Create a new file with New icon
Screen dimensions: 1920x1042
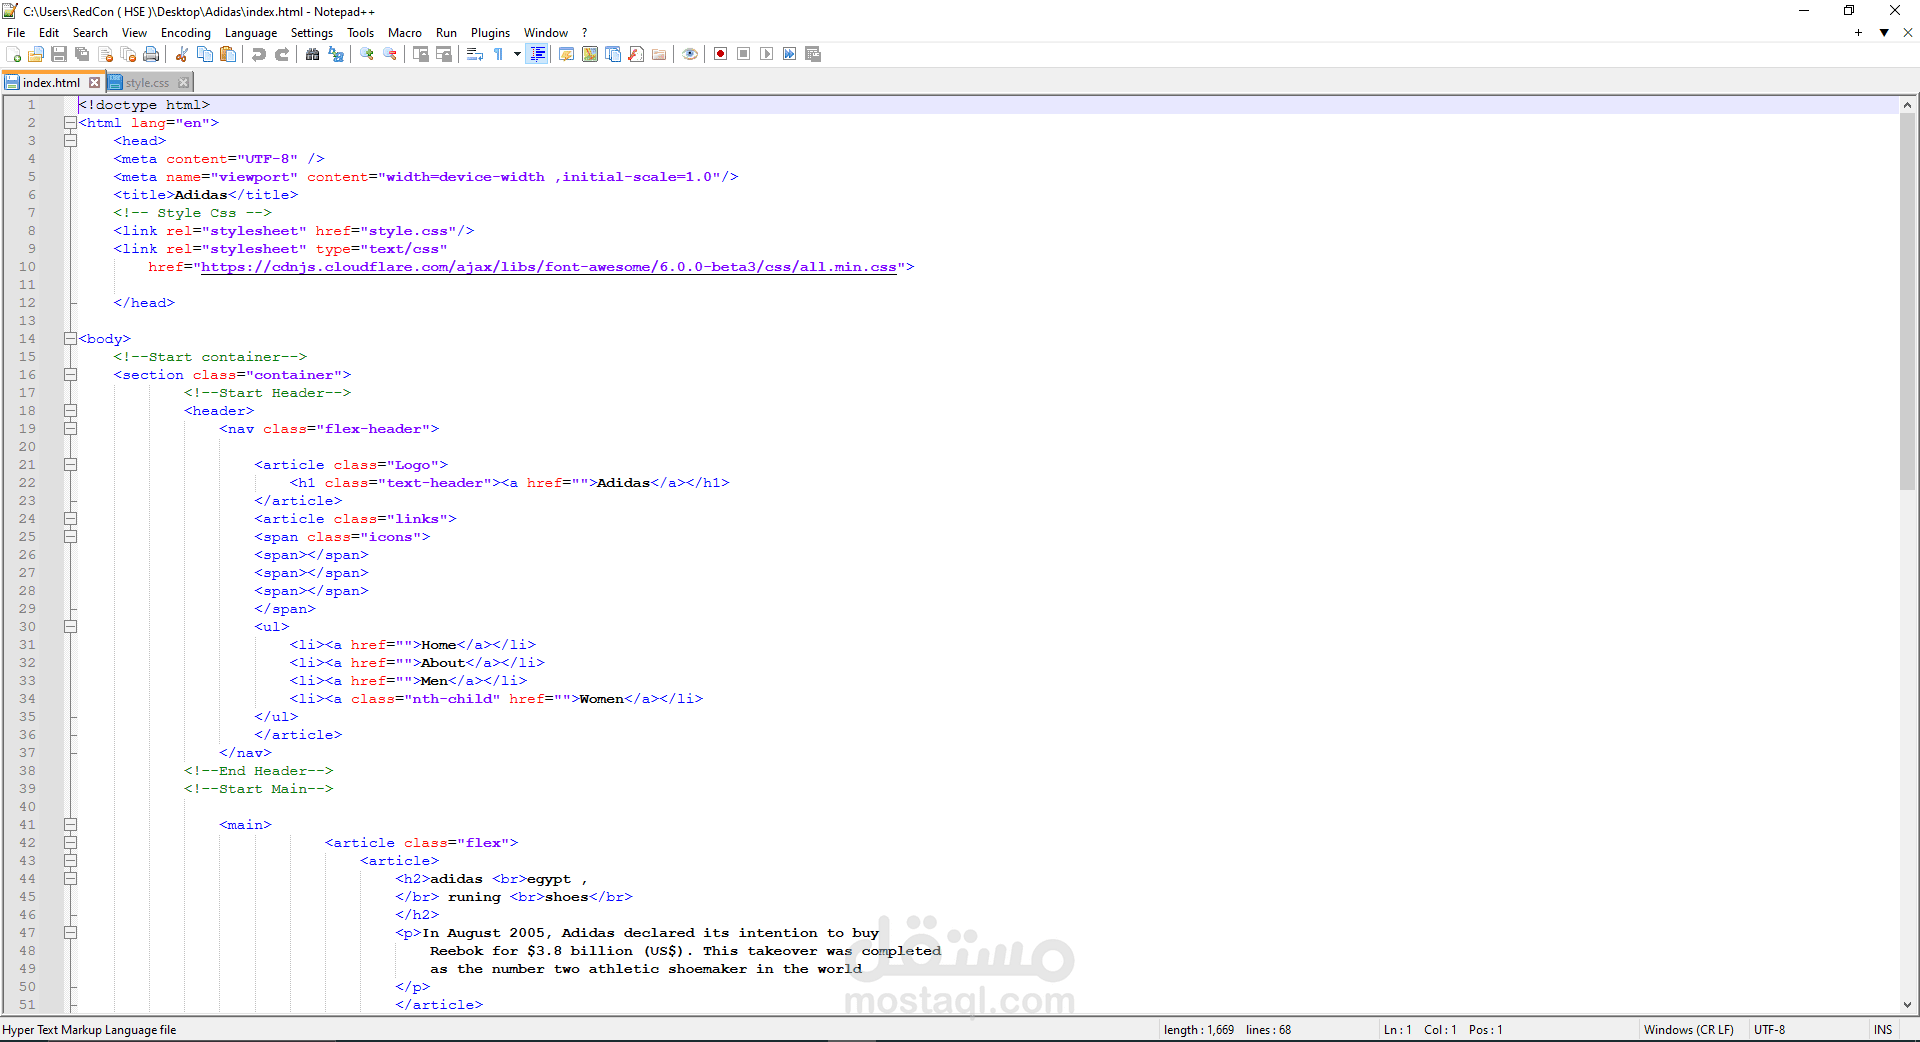click(14, 54)
